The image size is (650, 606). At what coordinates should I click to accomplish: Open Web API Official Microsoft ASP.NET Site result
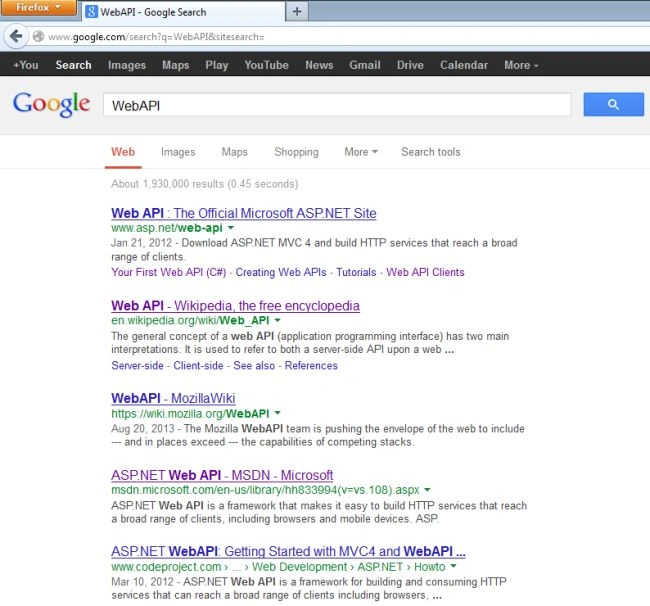(x=244, y=213)
